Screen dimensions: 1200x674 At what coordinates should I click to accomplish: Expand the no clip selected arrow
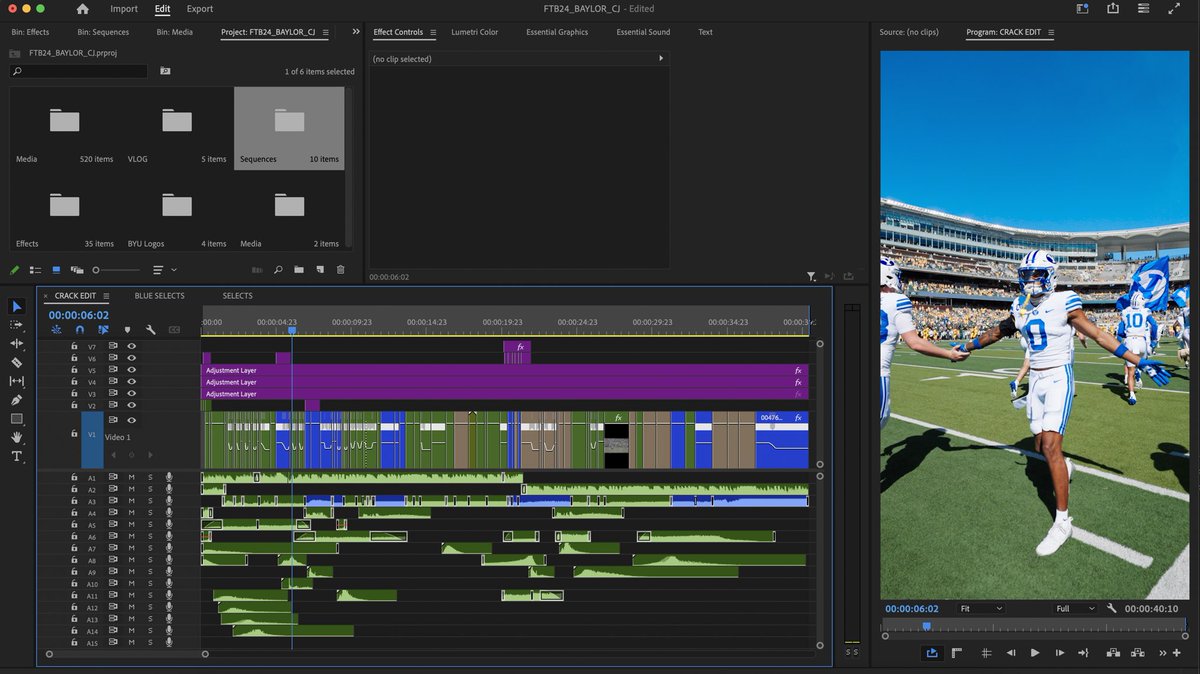pyautogui.click(x=660, y=59)
